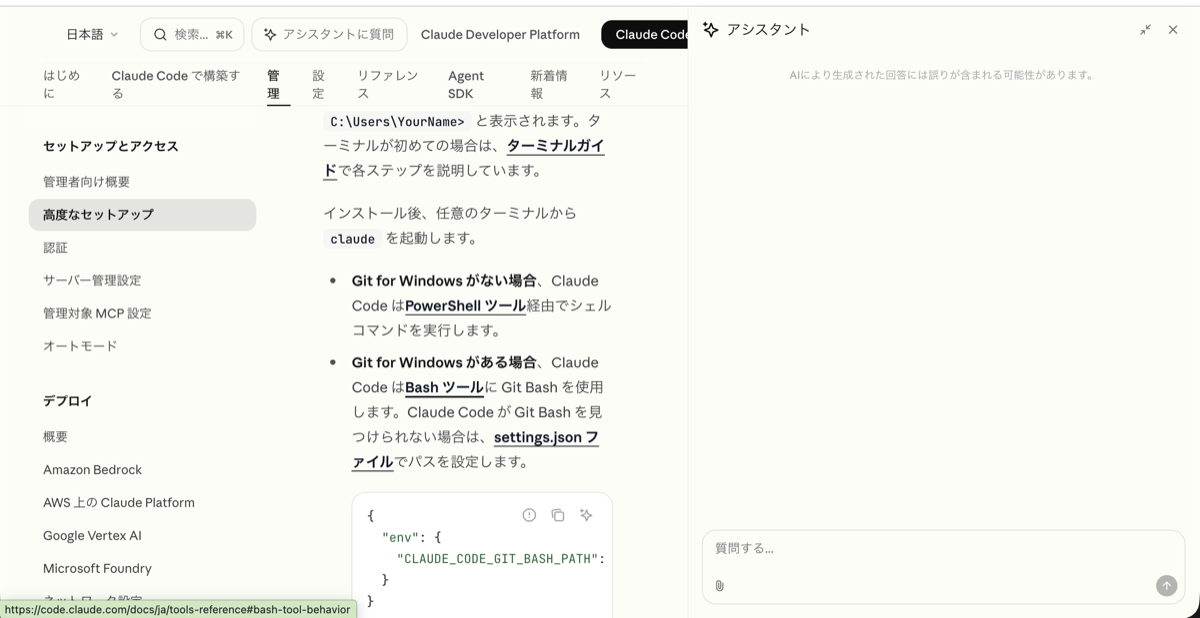
Task: Open the リファレンス tab
Action: [388, 84]
